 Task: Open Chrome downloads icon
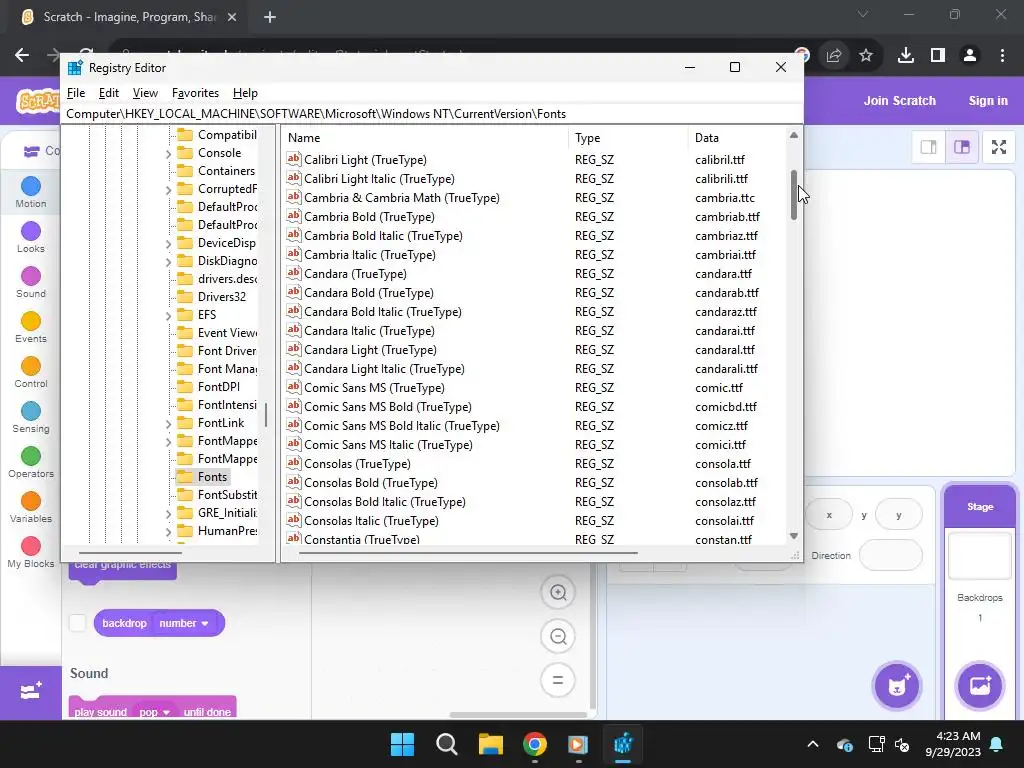click(x=905, y=56)
